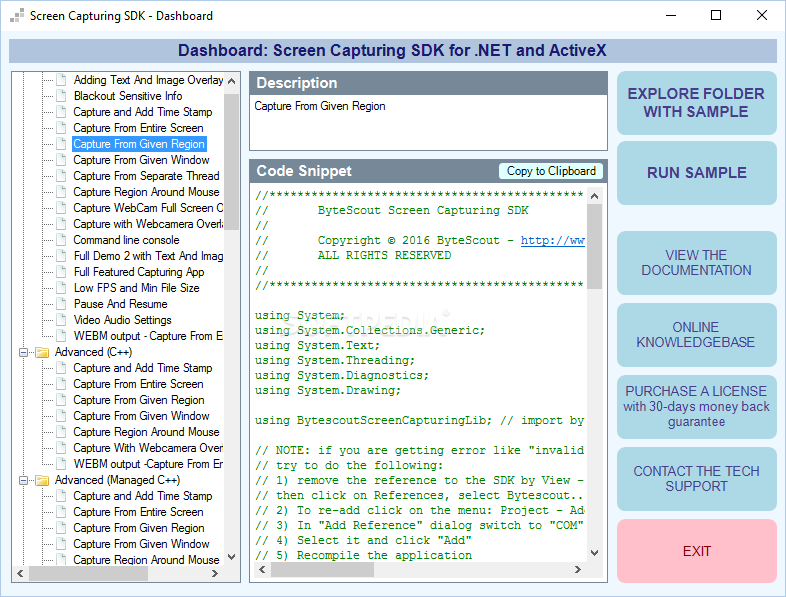Click document icon beside Video Audio Settings
The image size is (786, 597).
pos(61,320)
